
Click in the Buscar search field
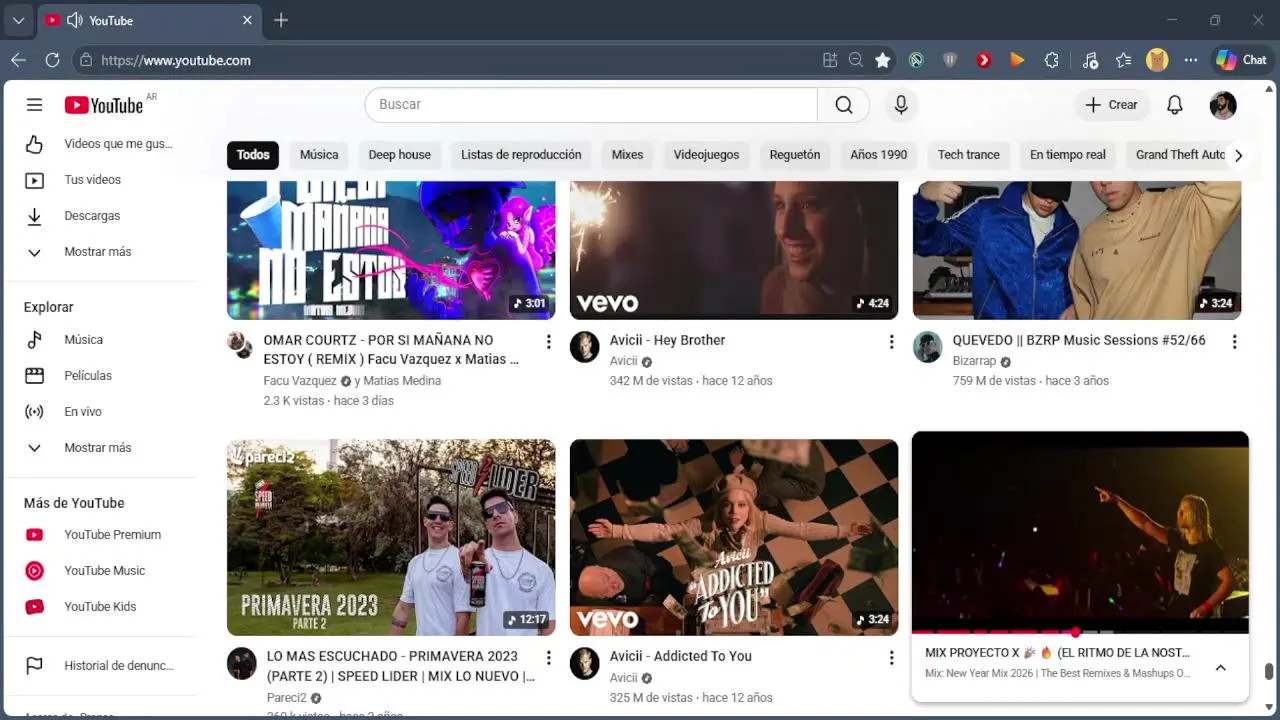click(x=591, y=105)
